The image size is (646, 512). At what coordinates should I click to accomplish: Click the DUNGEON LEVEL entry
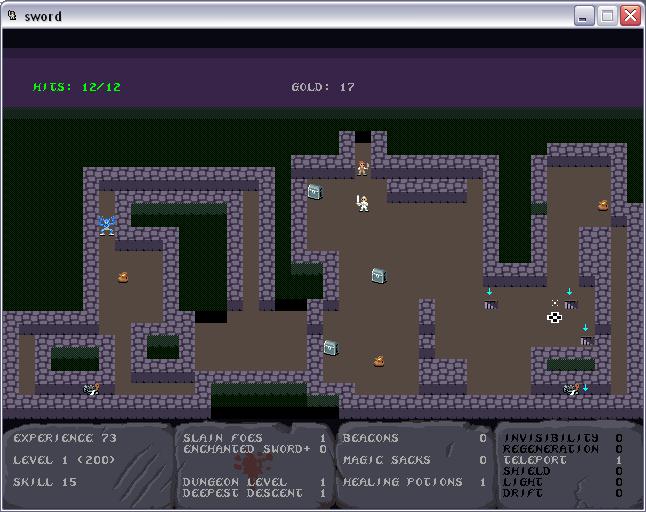[x=254, y=482]
